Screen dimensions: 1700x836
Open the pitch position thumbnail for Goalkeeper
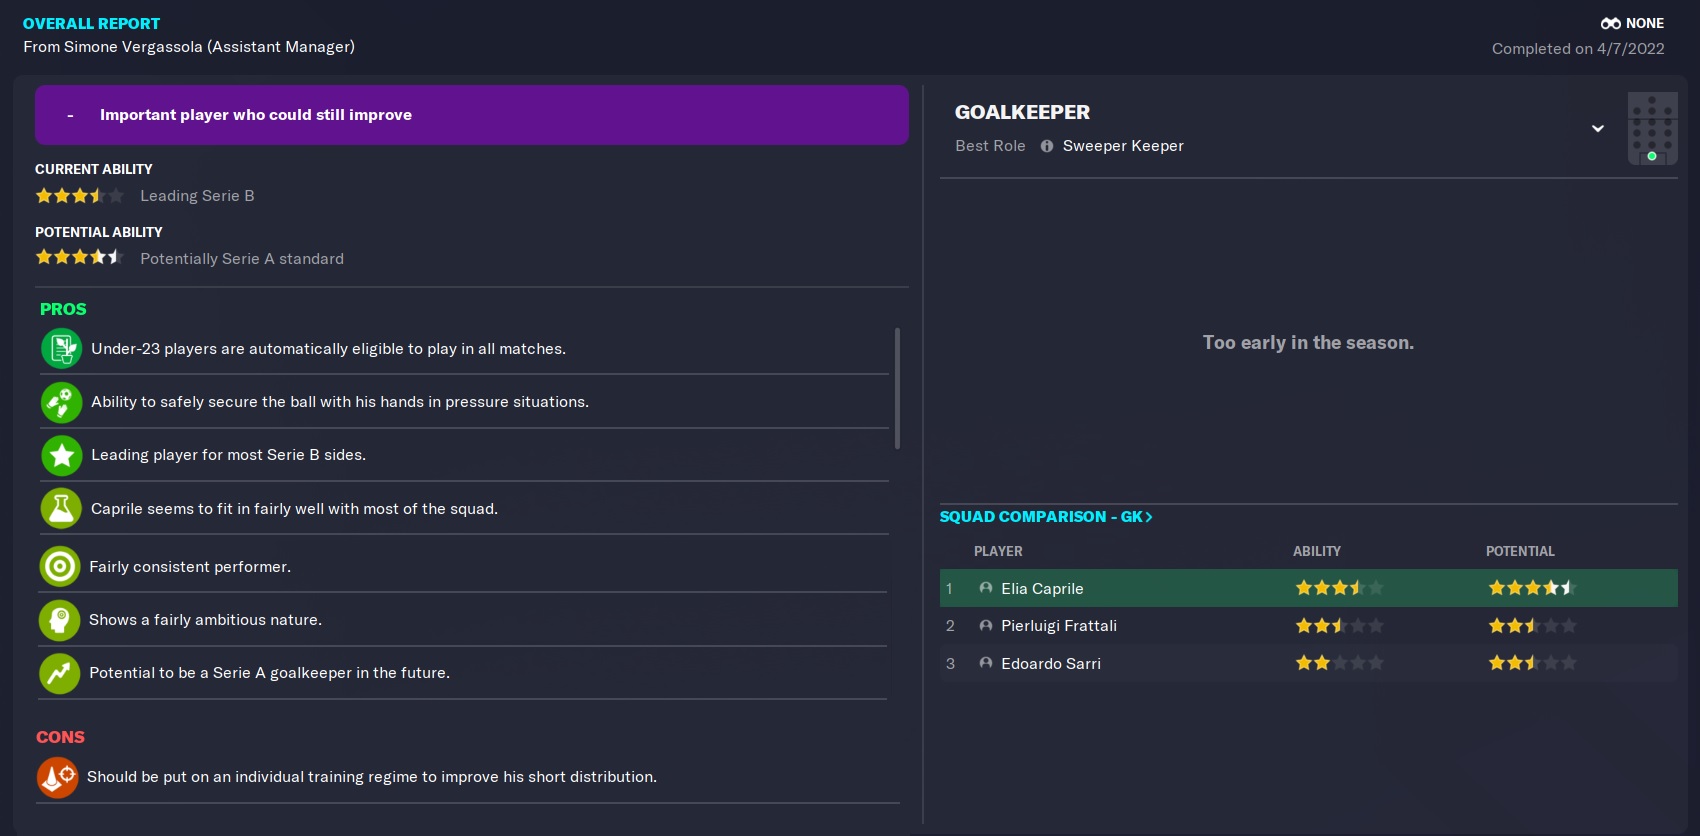pyautogui.click(x=1652, y=128)
